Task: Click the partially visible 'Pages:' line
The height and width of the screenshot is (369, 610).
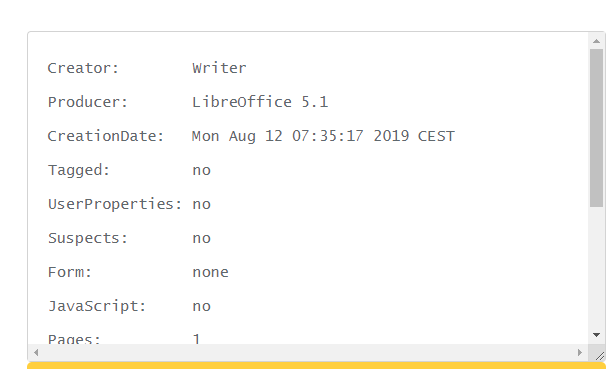Action: pos(124,339)
